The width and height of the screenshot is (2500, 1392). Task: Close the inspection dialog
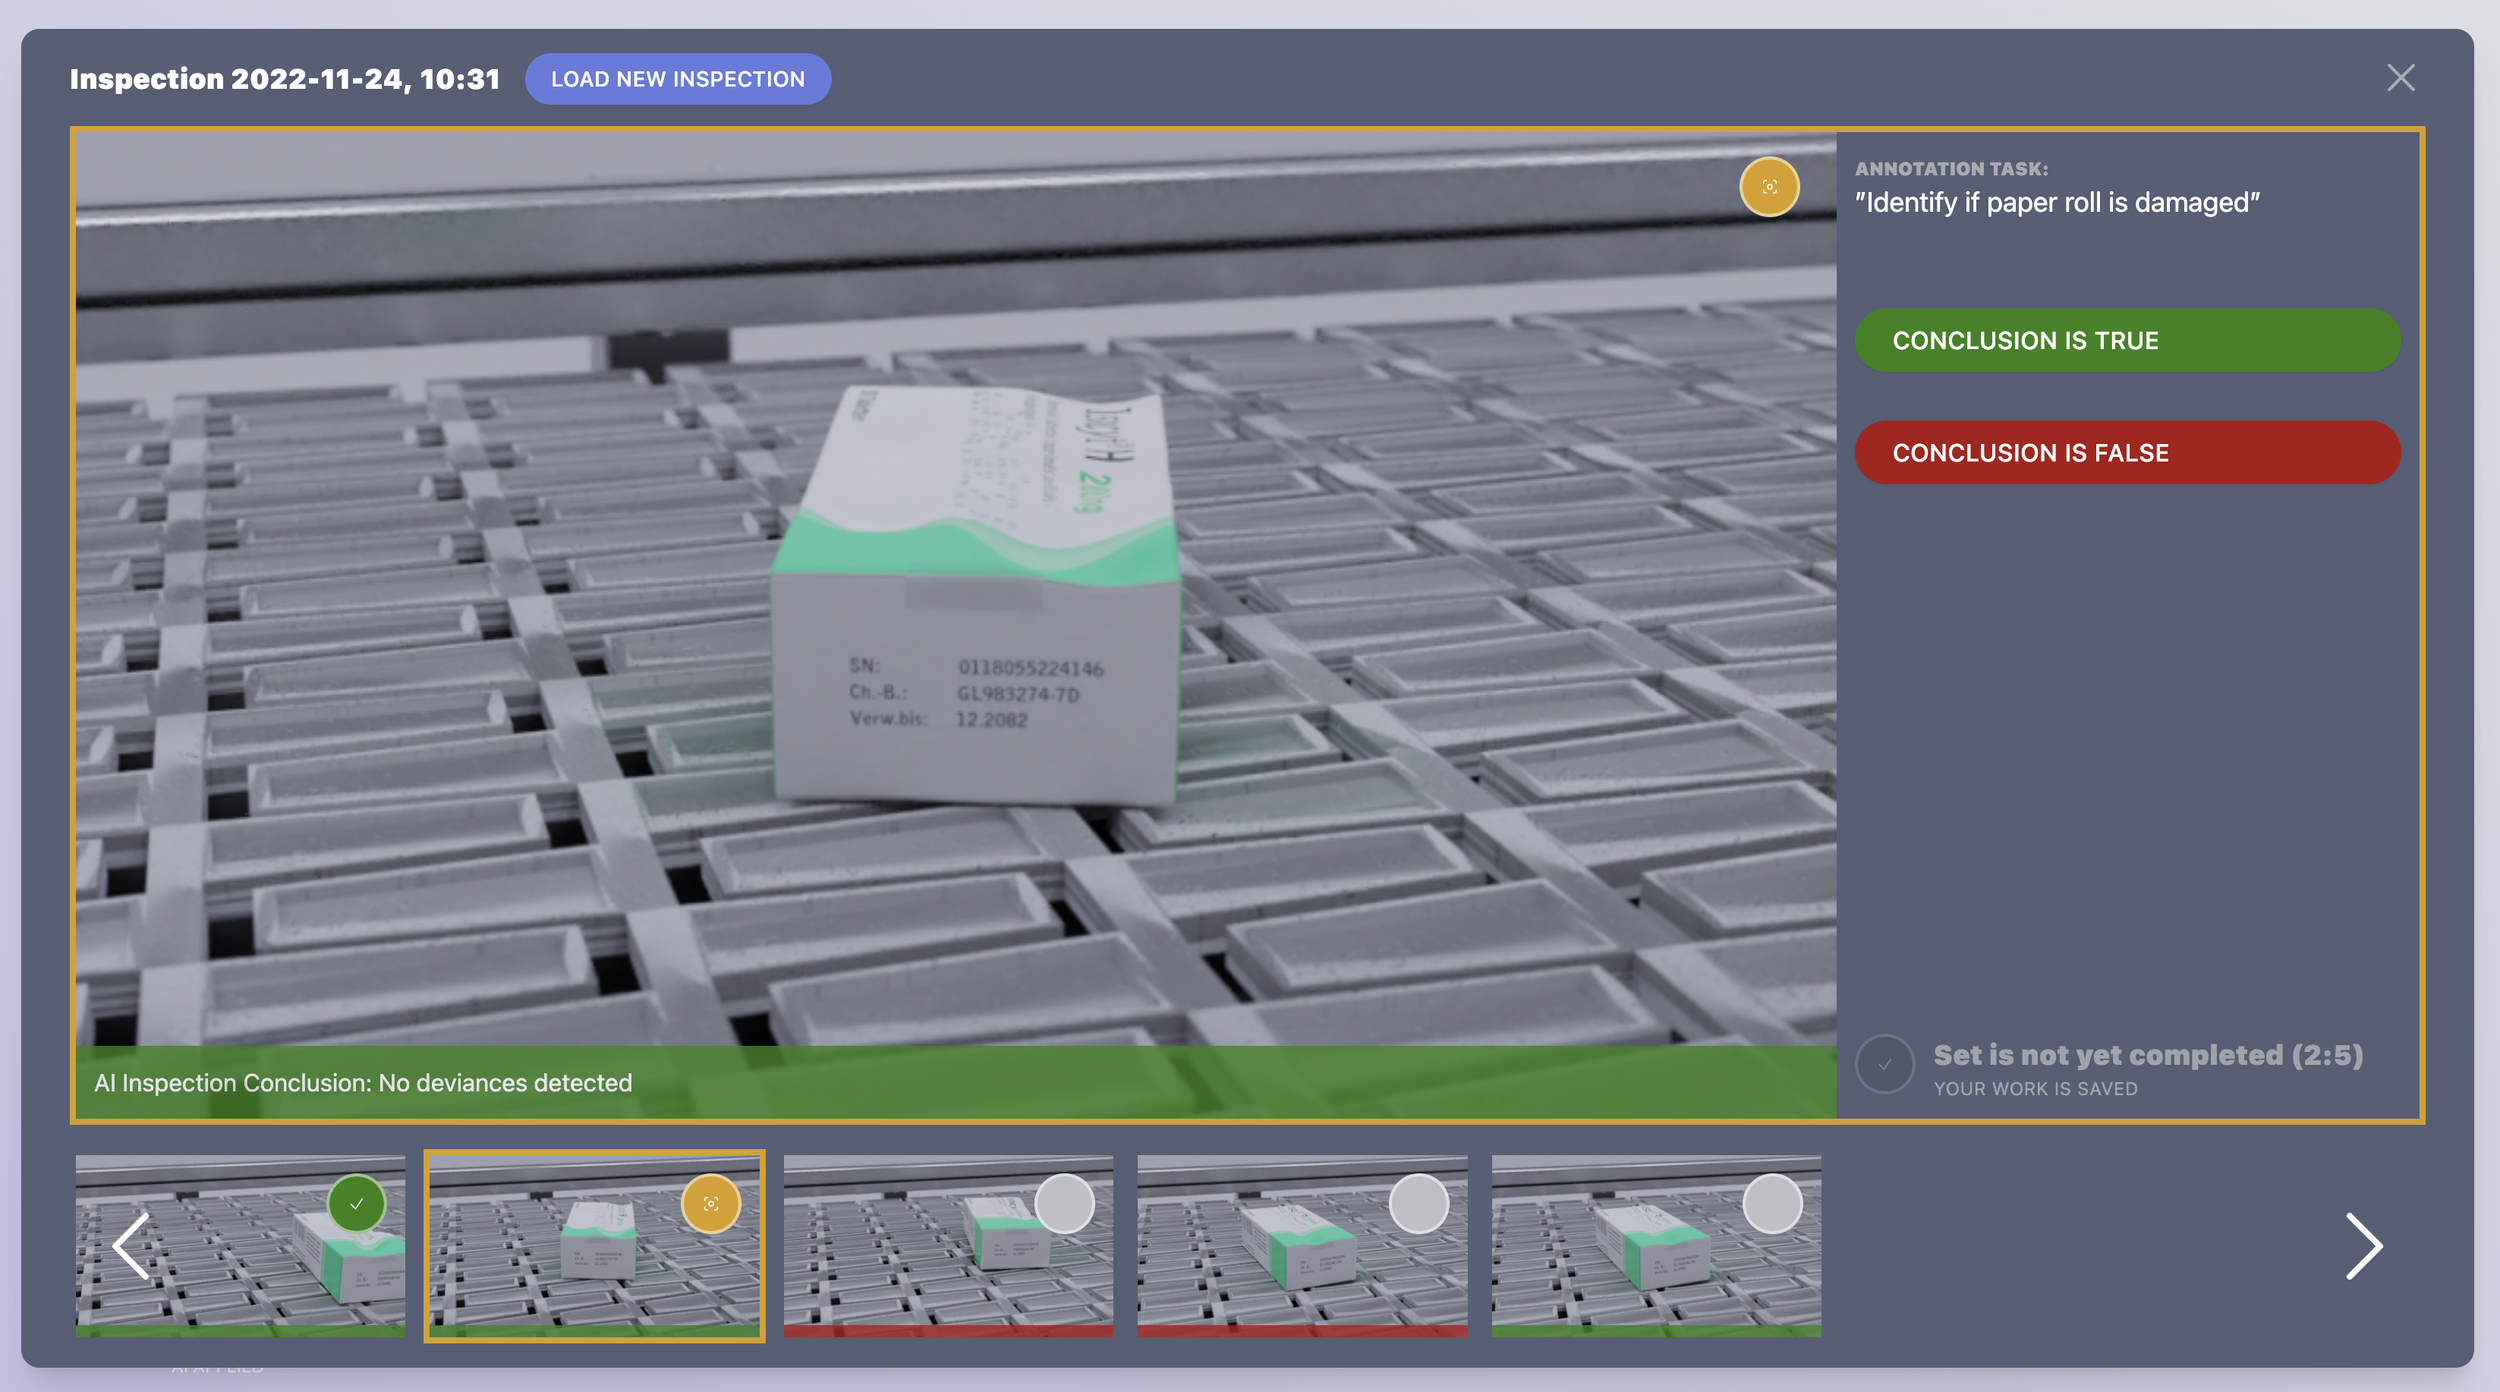click(x=2401, y=78)
